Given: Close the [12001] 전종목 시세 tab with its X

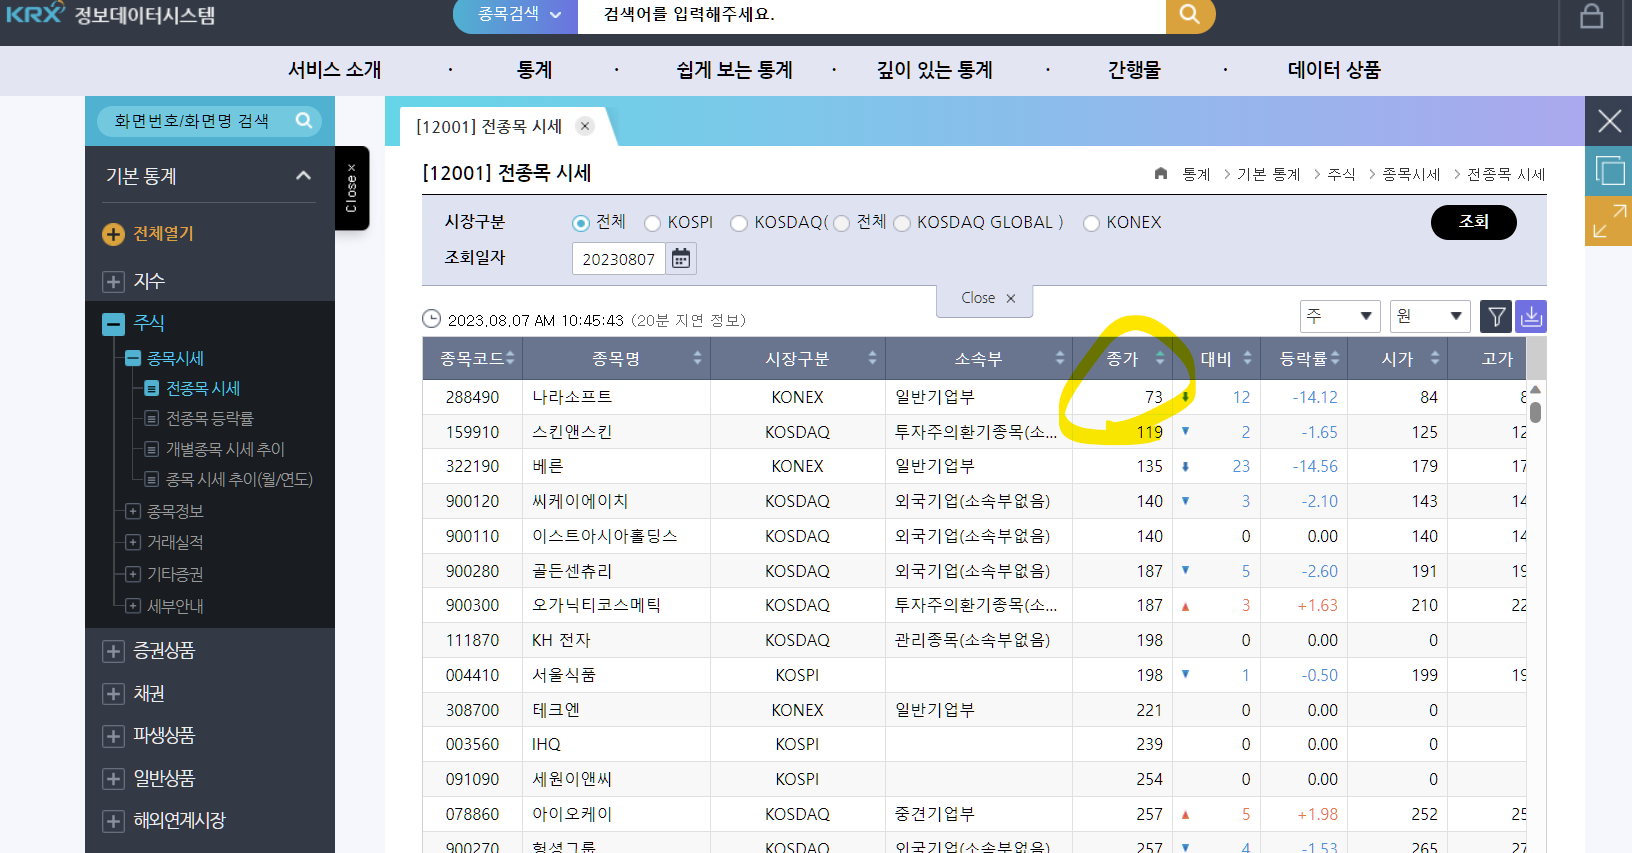Looking at the screenshot, I should point(585,126).
